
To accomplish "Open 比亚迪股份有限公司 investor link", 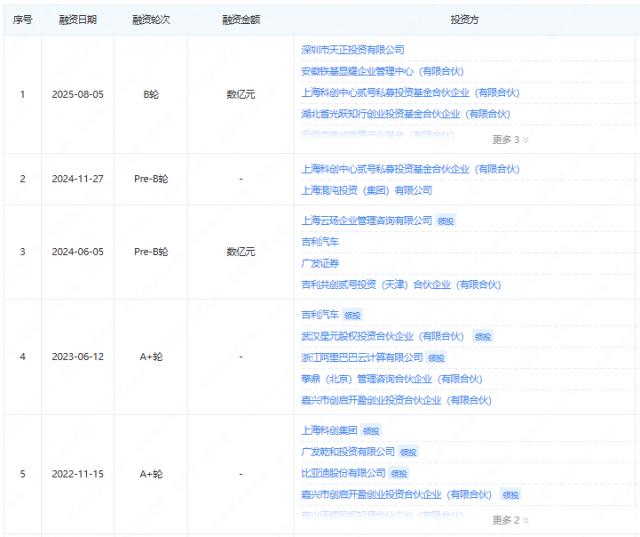I will click(343, 473).
